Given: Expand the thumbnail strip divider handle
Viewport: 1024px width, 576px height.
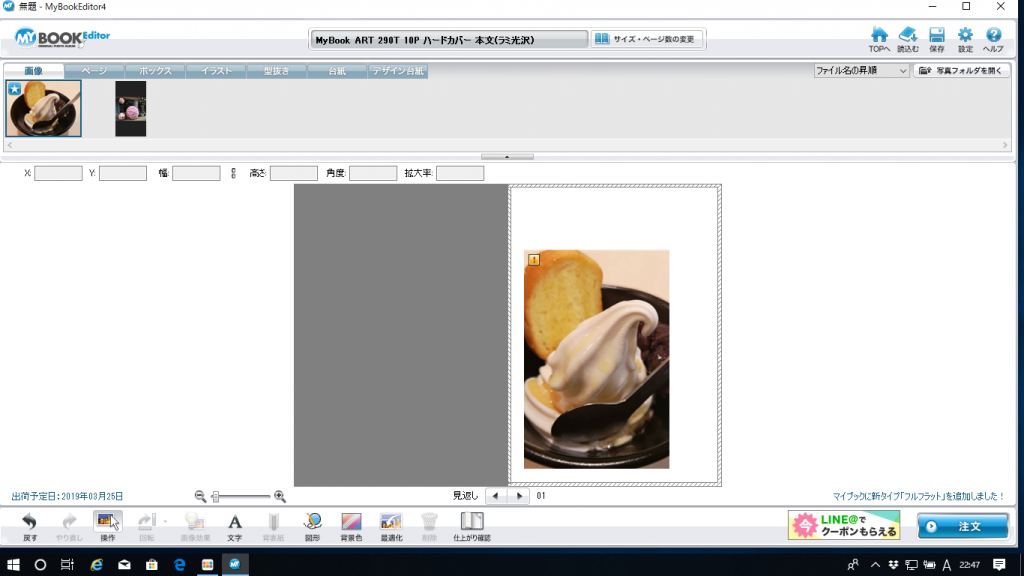Looking at the screenshot, I should (x=507, y=156).
